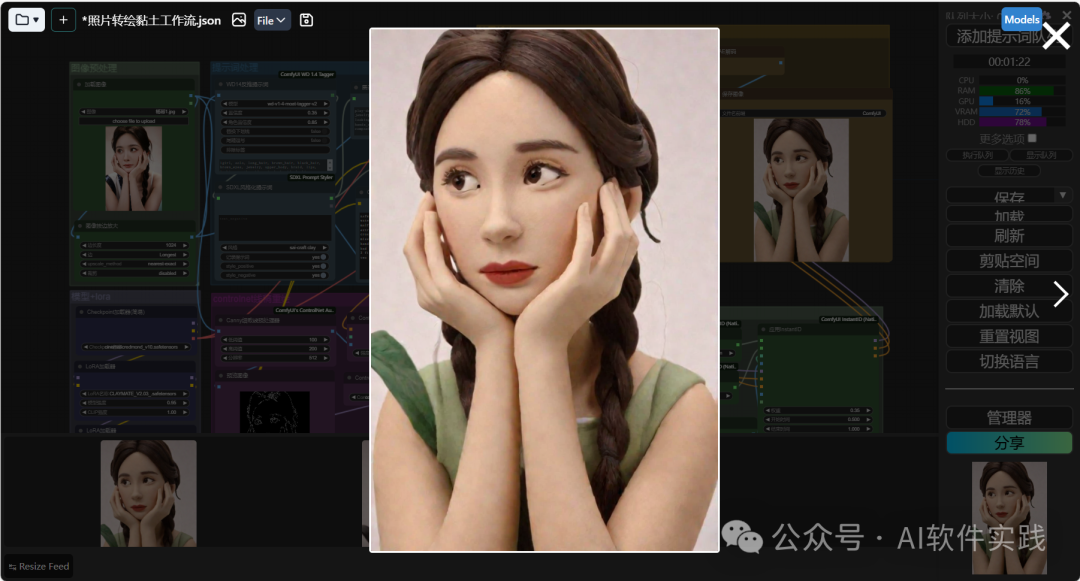Collapse the 加载图像 node via its dot
Viewport: 1080px width, 581px height.
point(79,85)
